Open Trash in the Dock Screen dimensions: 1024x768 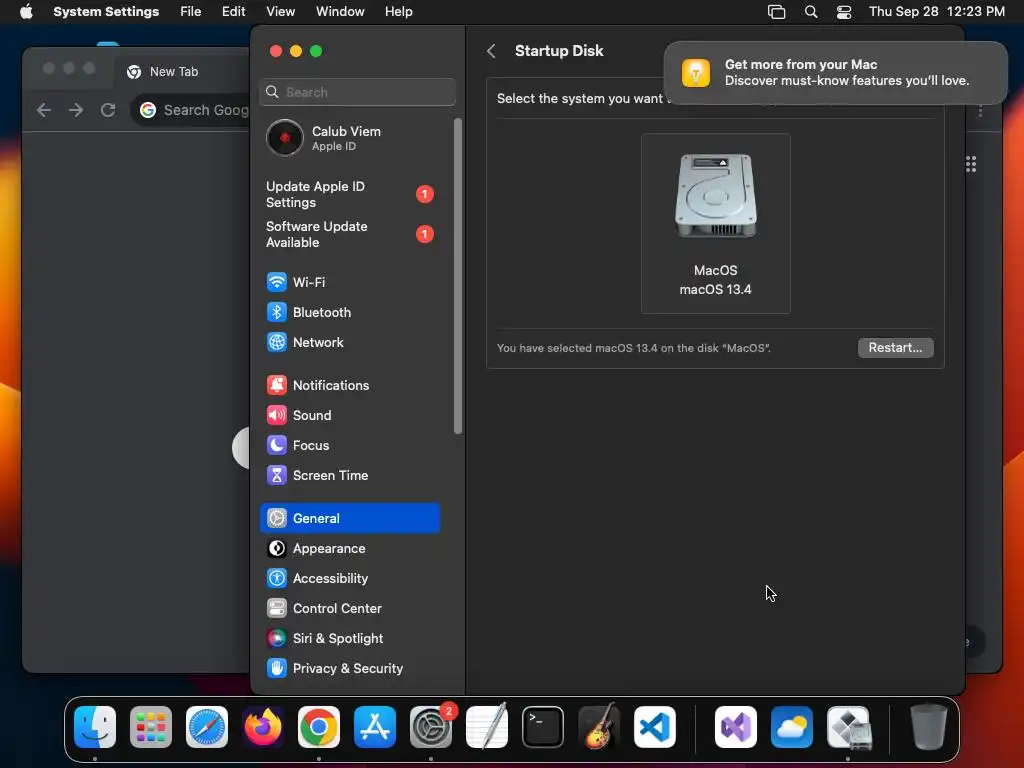929,727
